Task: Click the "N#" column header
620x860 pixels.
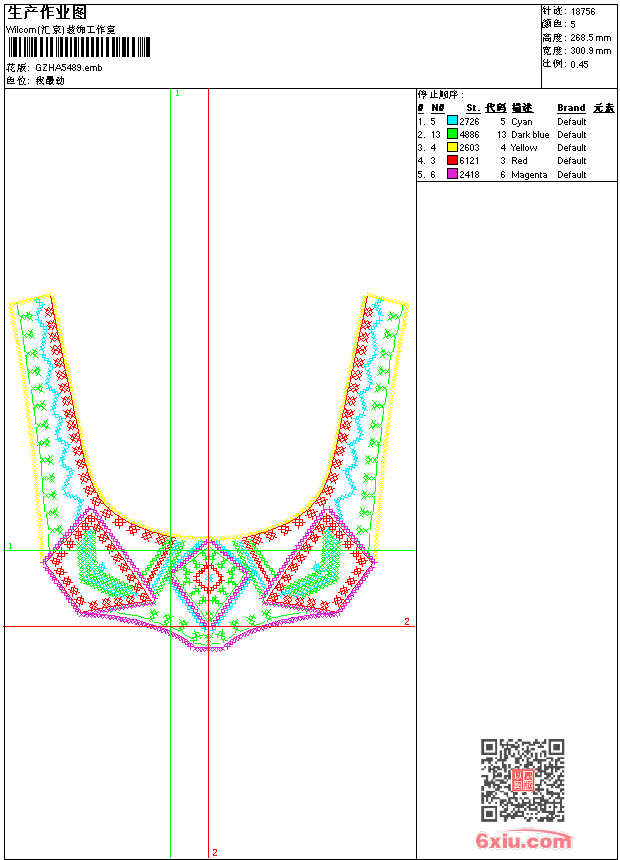Action: pyautogui.click(x=437, y=108)
